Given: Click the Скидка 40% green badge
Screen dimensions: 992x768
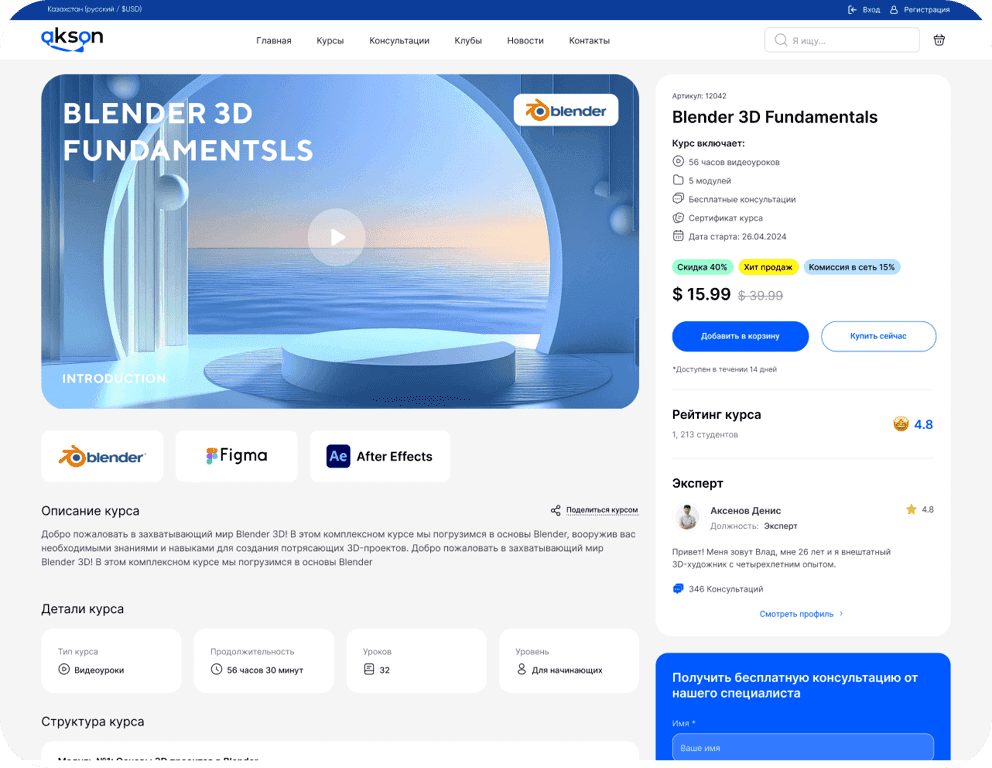Looking at the screenshot, I should 702,267.
